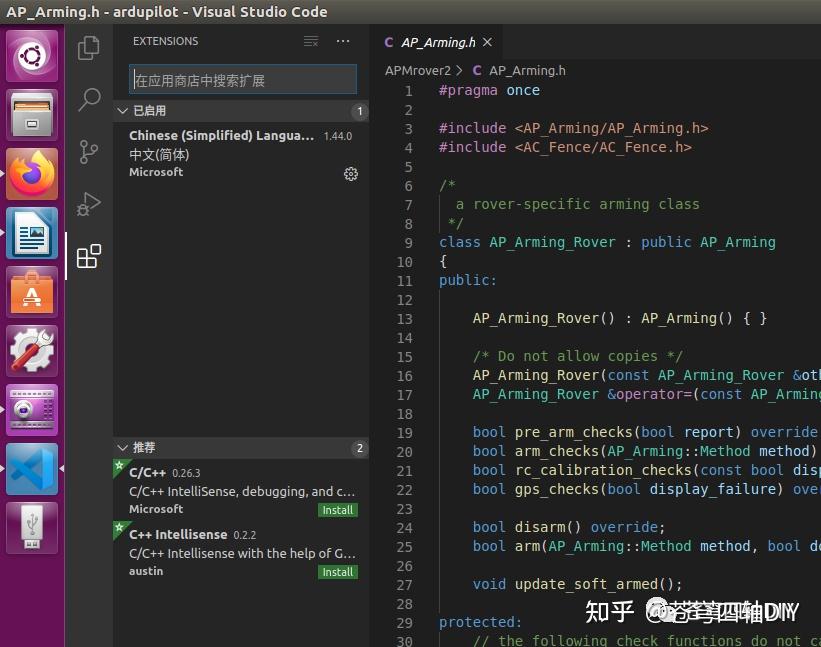Clear extensions search results icon
This screenshot has height=647, width=821.
310,41
